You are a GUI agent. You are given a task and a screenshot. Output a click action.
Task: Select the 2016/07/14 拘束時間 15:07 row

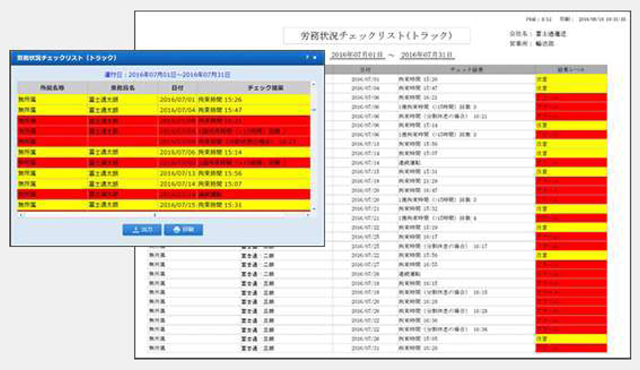tap(164, 184)
